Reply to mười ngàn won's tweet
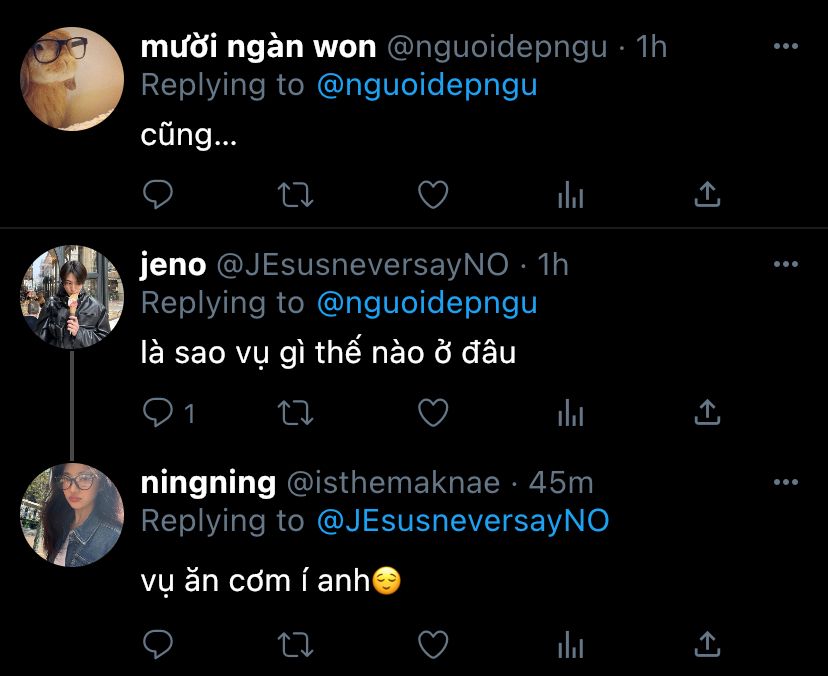Viewport: 828px width, 676px height. [158, 194]
